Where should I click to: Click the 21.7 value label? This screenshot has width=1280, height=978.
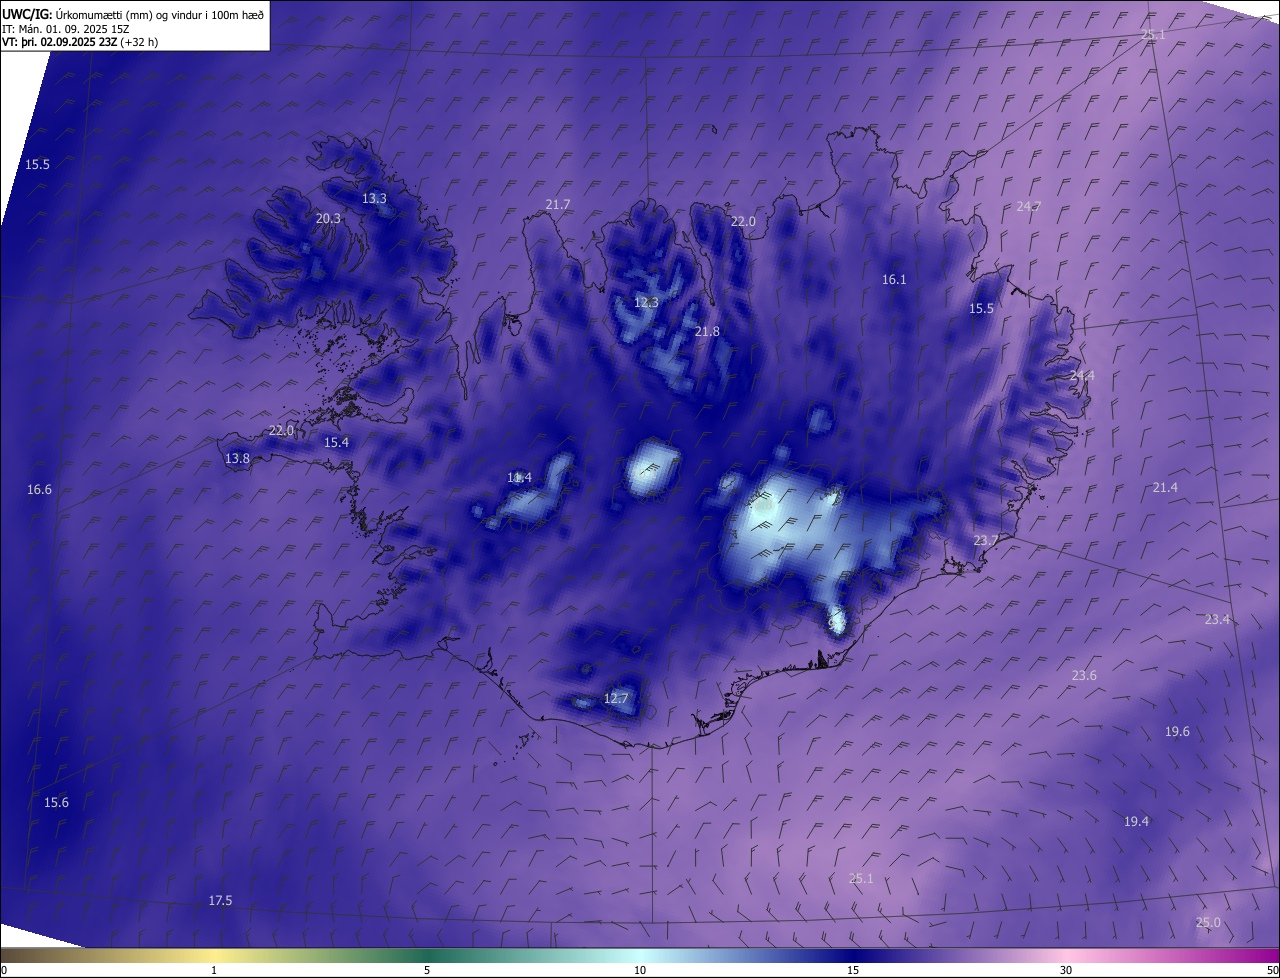click(x=558, y=204)
